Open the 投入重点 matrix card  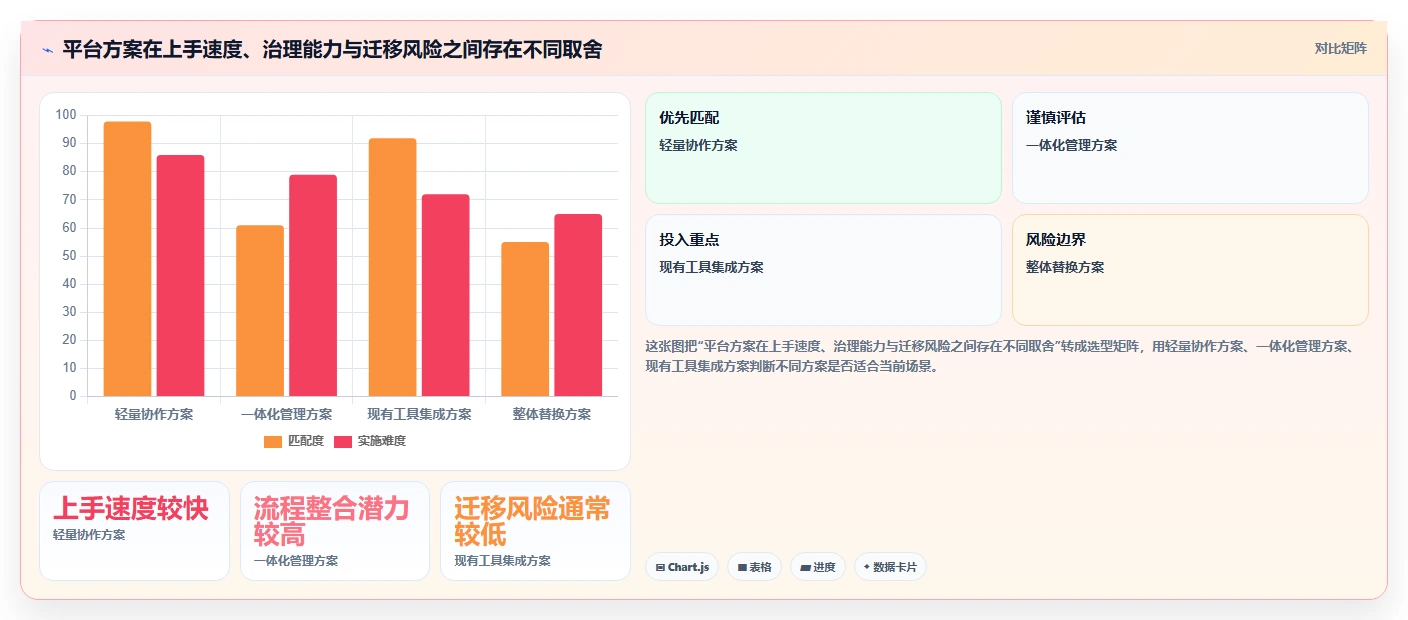823,270
